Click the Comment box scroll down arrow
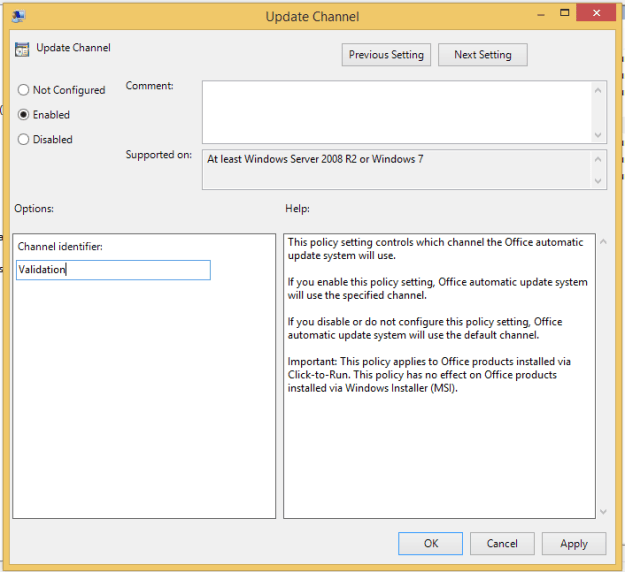 click(x=598, y=135)
